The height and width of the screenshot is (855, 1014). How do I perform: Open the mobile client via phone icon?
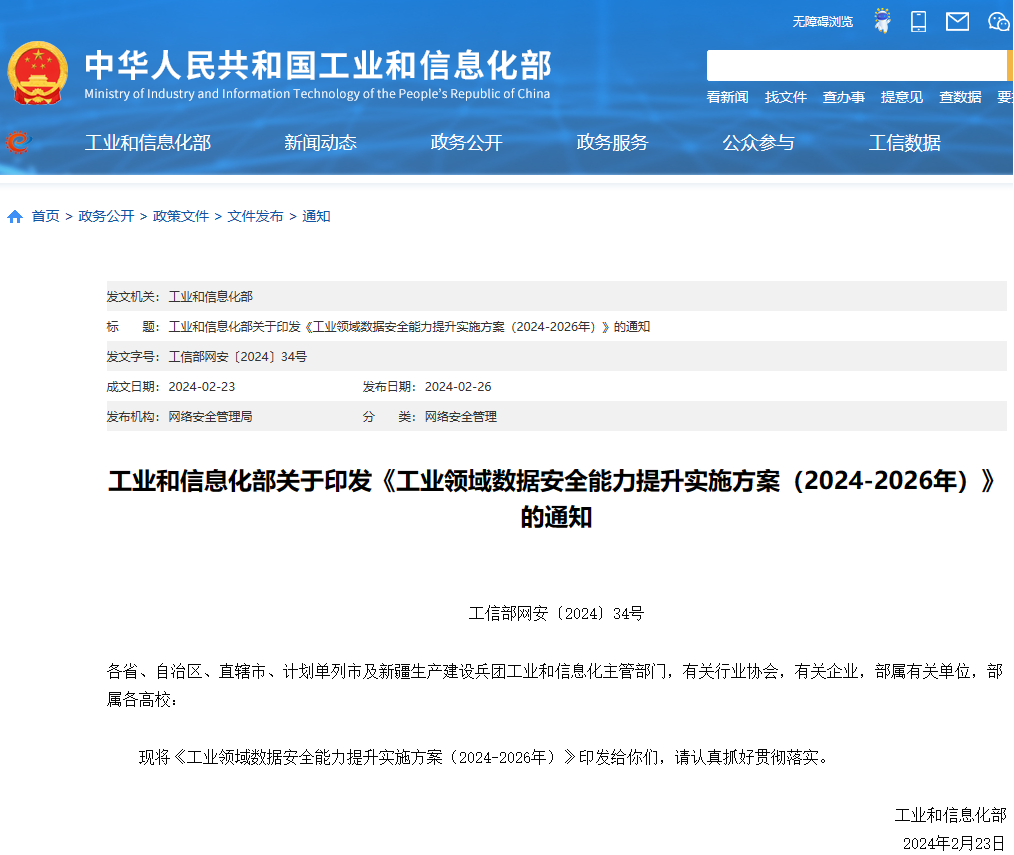[919, 21]
